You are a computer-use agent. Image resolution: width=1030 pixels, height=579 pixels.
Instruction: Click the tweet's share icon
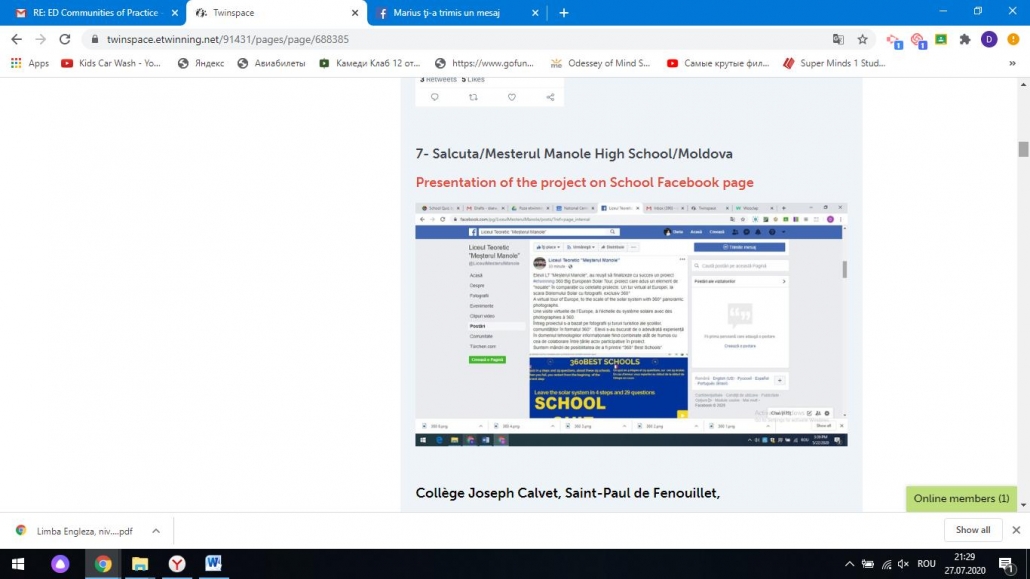(550, 97)
